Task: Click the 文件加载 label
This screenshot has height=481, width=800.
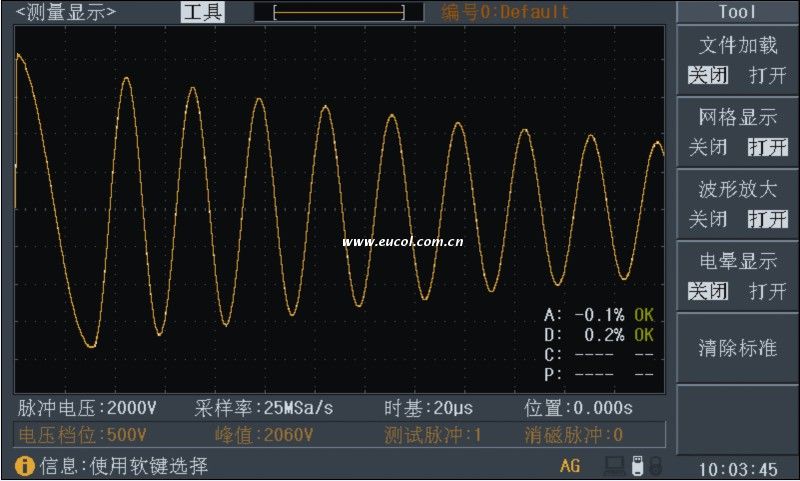Action: pos(738,45)
